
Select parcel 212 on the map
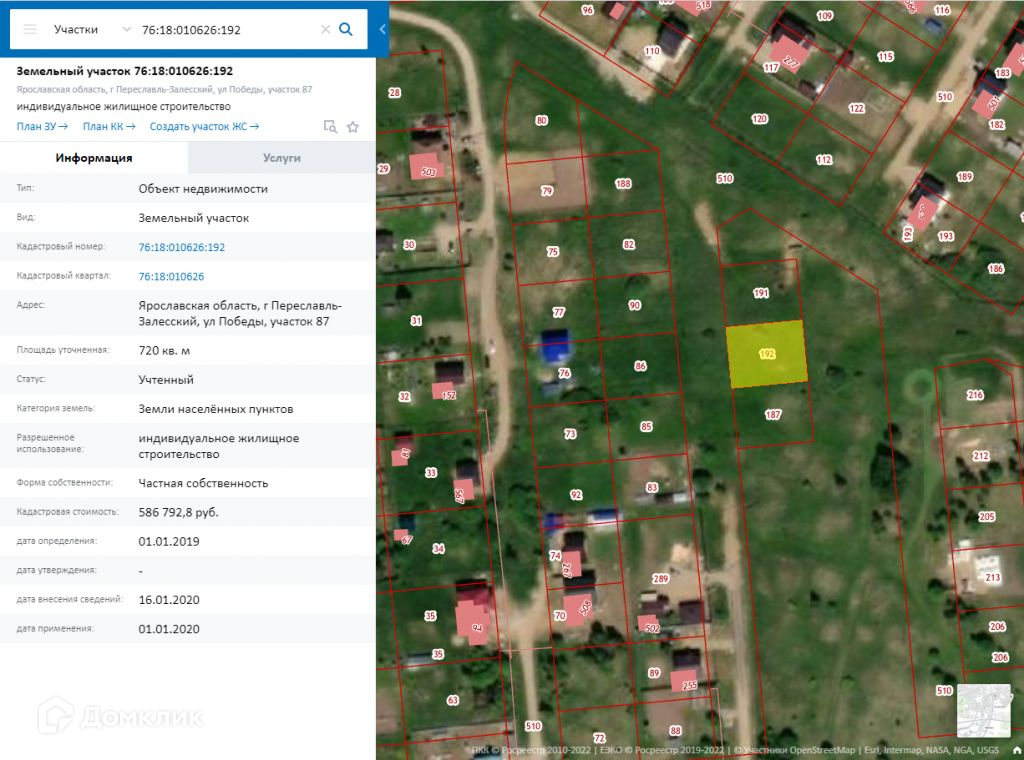pyautogui.click(x=980, y=456)
